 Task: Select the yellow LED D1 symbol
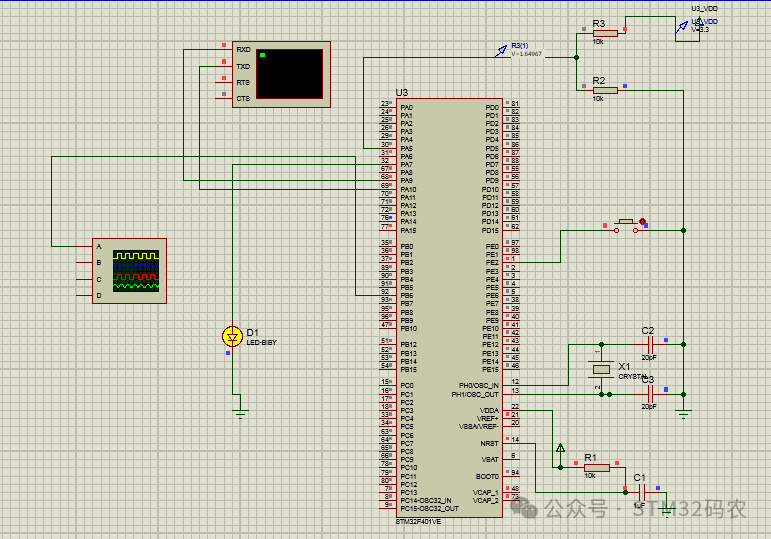tap(232, 337)
